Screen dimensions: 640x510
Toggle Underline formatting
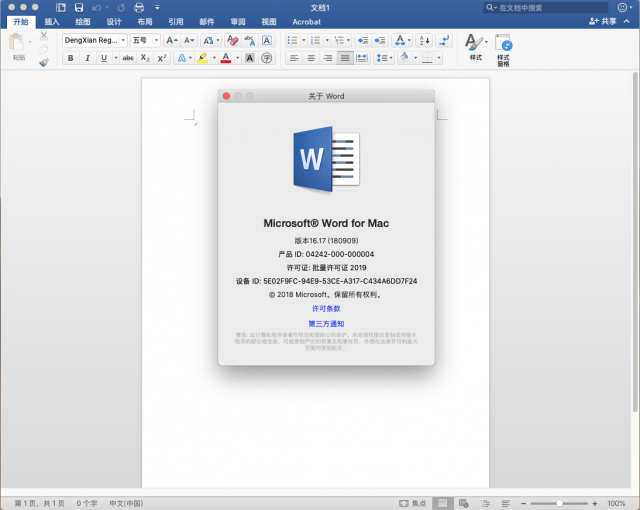click(x=104, y=58)
